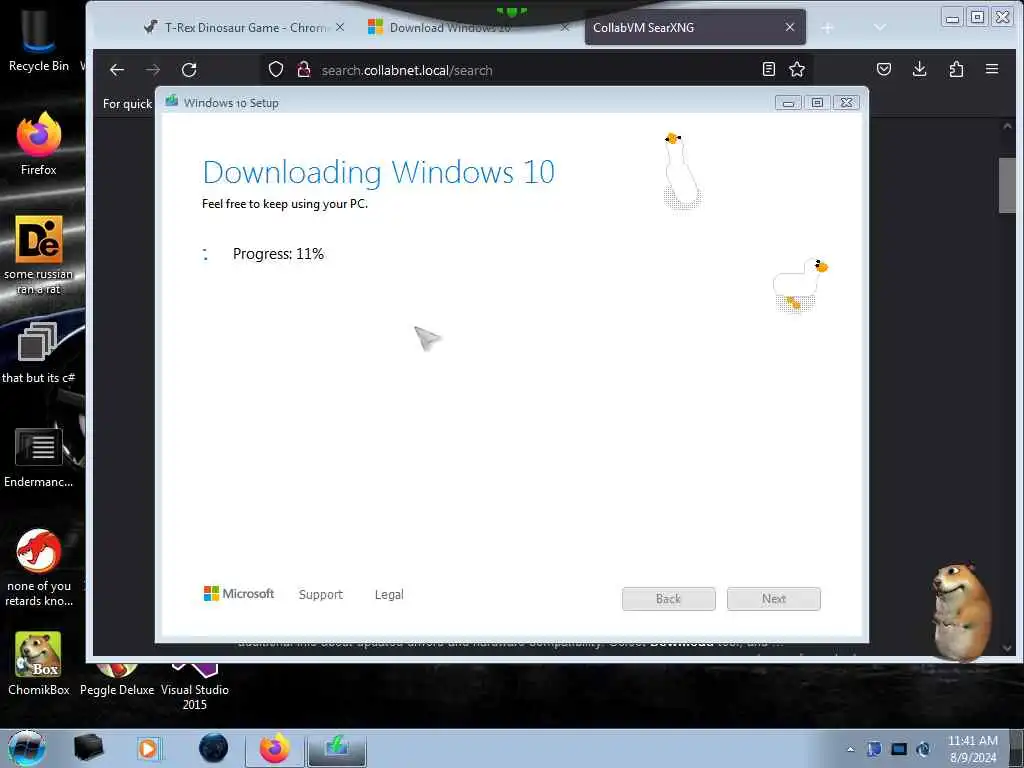Viewport: 1024px width, 768px height.
Task: Select the Endermanc... desktop icon
Action: pos(39,457)
